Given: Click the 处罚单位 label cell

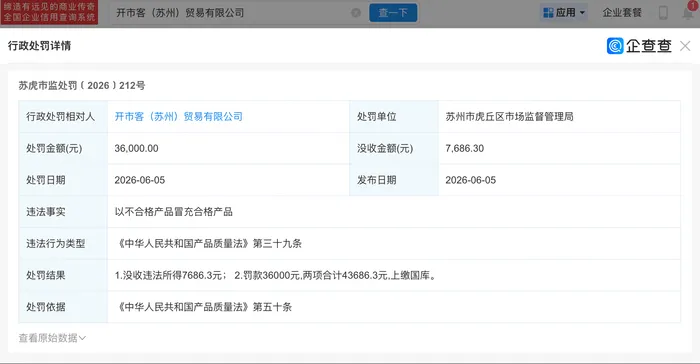Looking at the screenshot, I should pyautogui.click(x=394, y=117).
